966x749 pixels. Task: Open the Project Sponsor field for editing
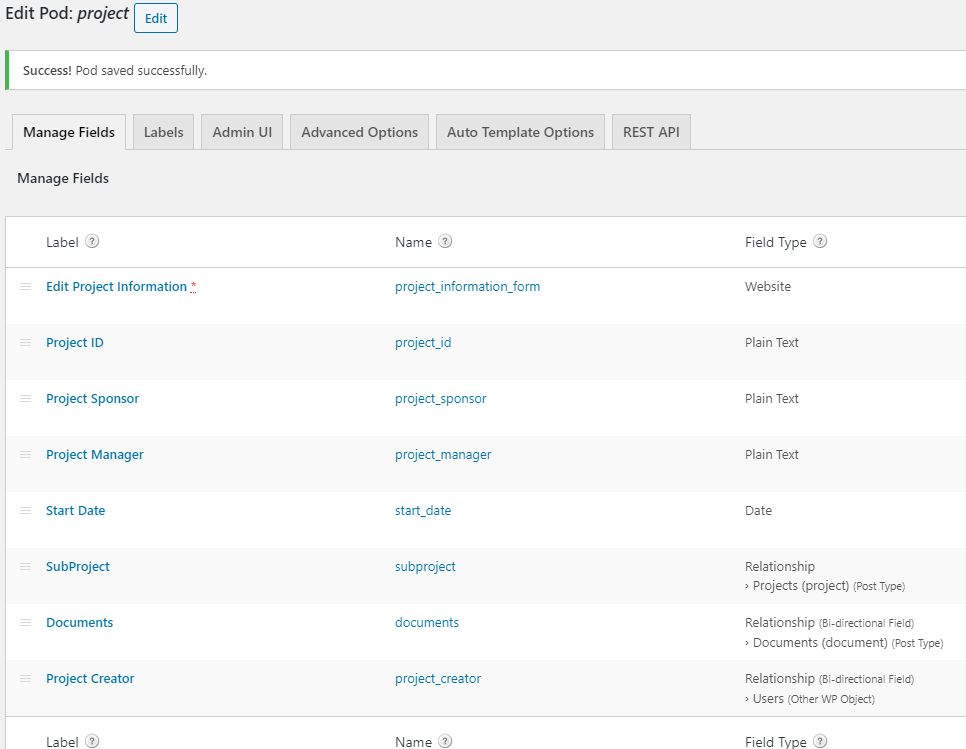click(92, 398)
